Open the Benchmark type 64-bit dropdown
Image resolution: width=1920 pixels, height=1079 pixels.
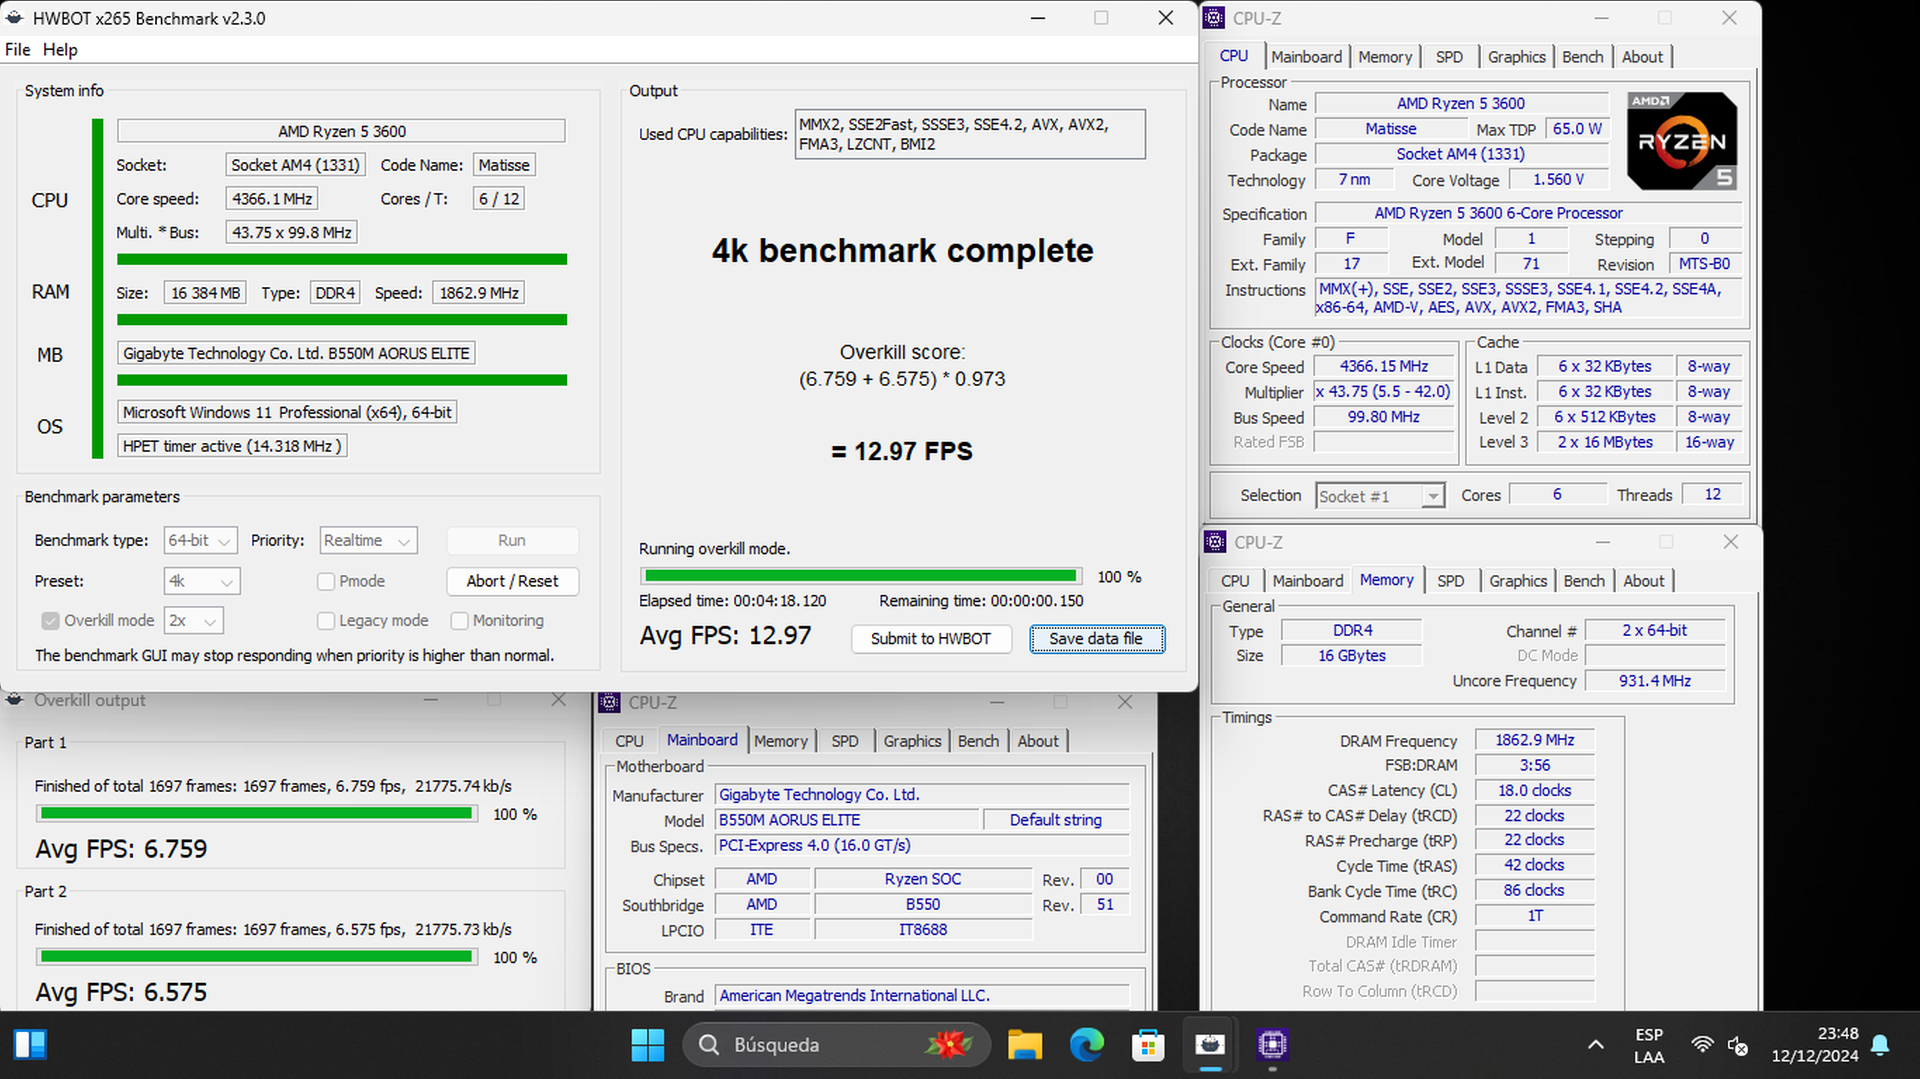tap(200, 540)
